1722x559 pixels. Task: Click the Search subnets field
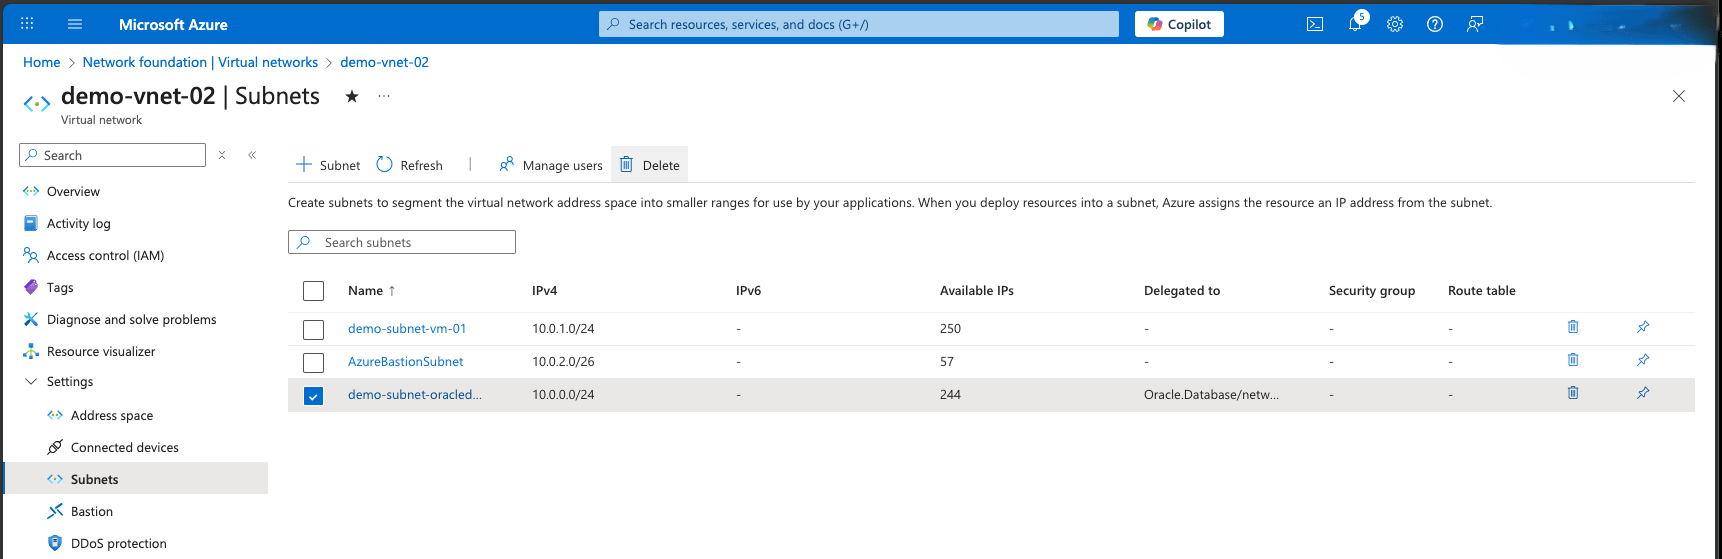click(402, 242)
